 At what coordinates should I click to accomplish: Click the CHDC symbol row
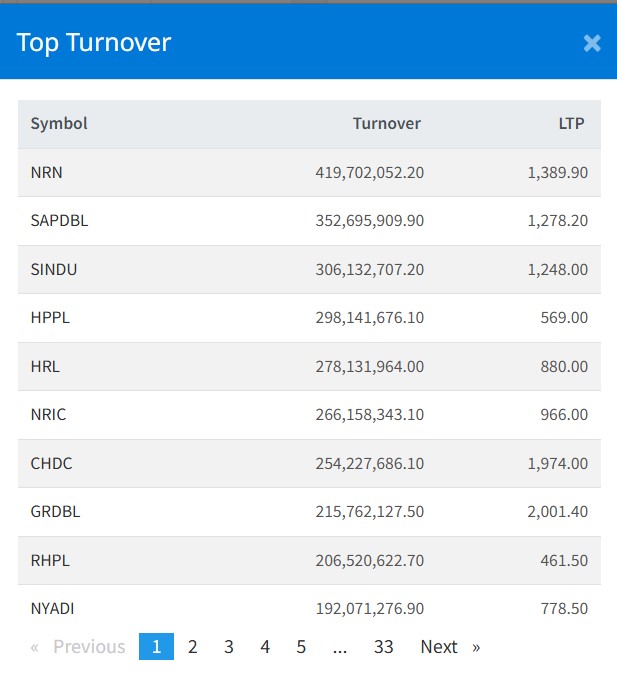pyautogui.click(x=51, y=464)
